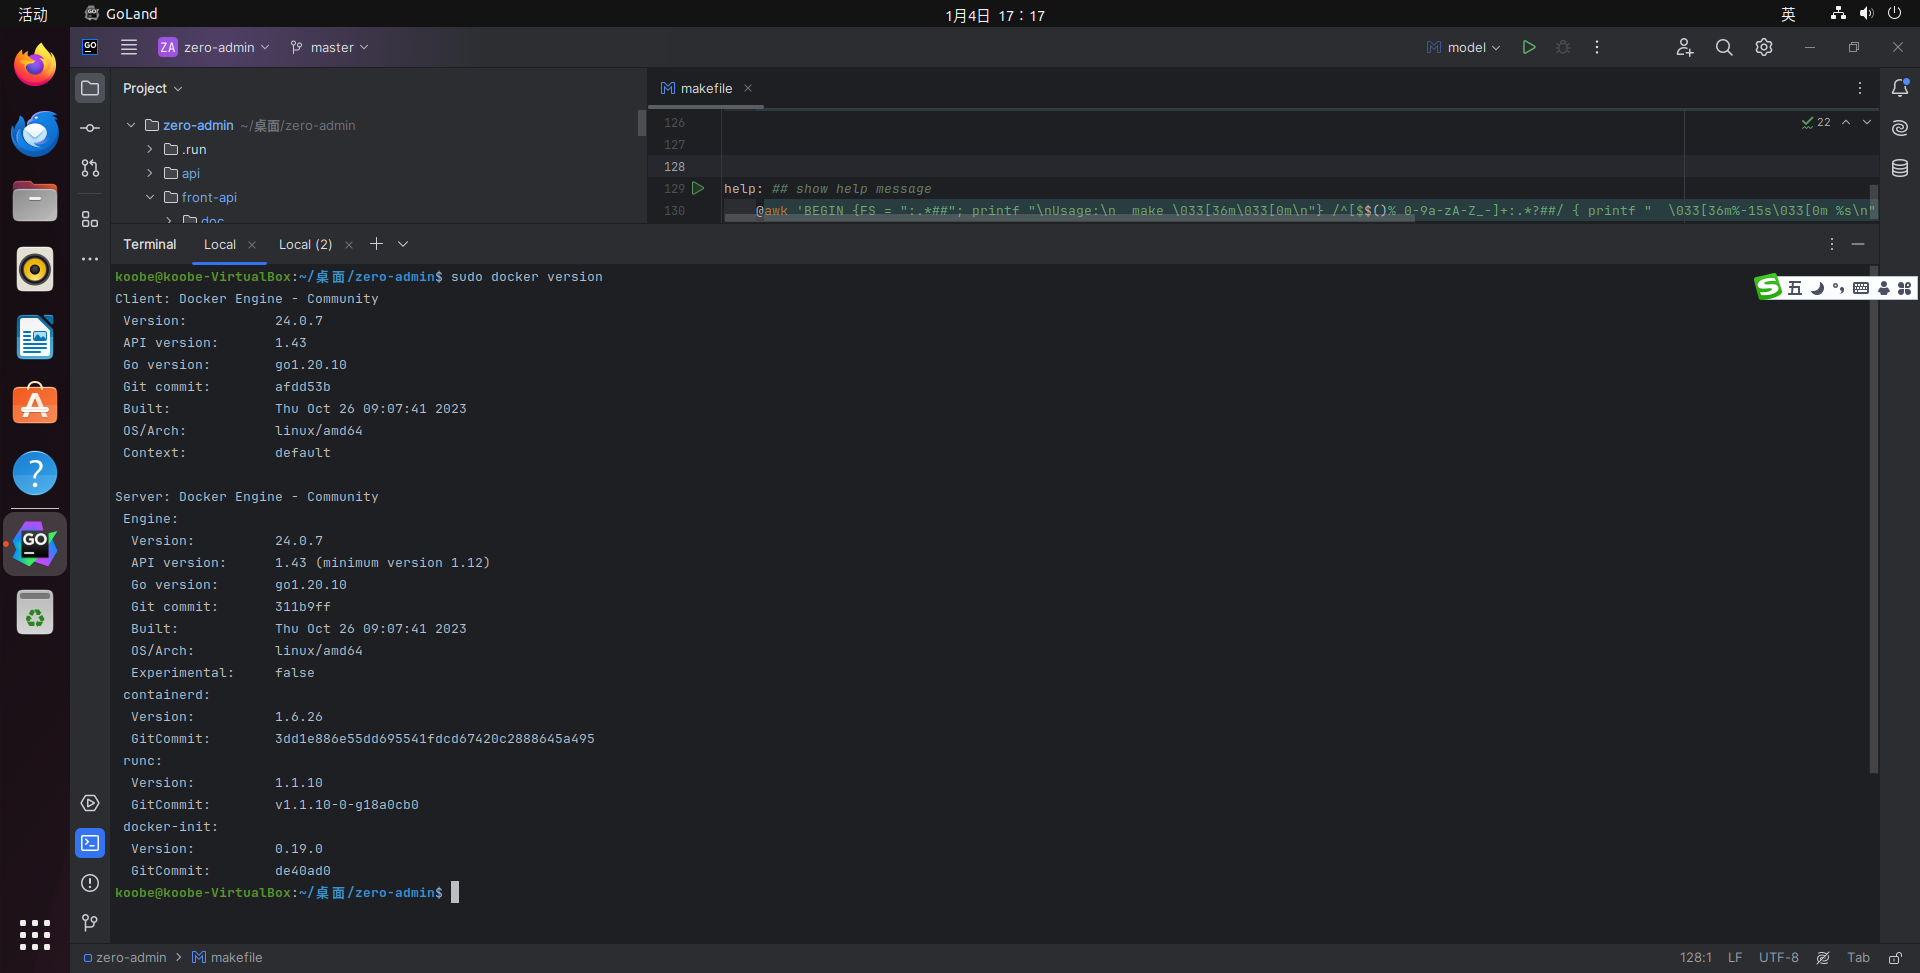The width and height of the screenshot is (1920, 973).
Task: Open the Pull Requests tool window
Action: 90,168
